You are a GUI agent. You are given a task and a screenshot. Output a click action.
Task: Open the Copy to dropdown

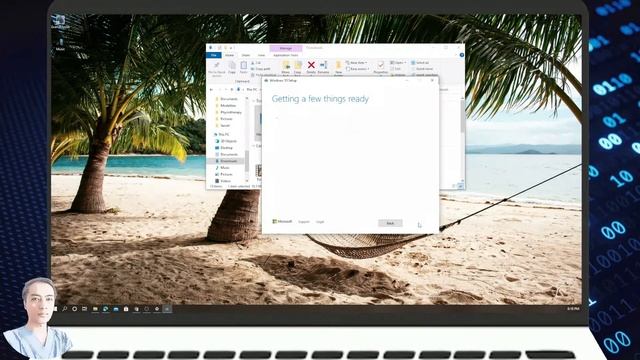tap(298, 68)
